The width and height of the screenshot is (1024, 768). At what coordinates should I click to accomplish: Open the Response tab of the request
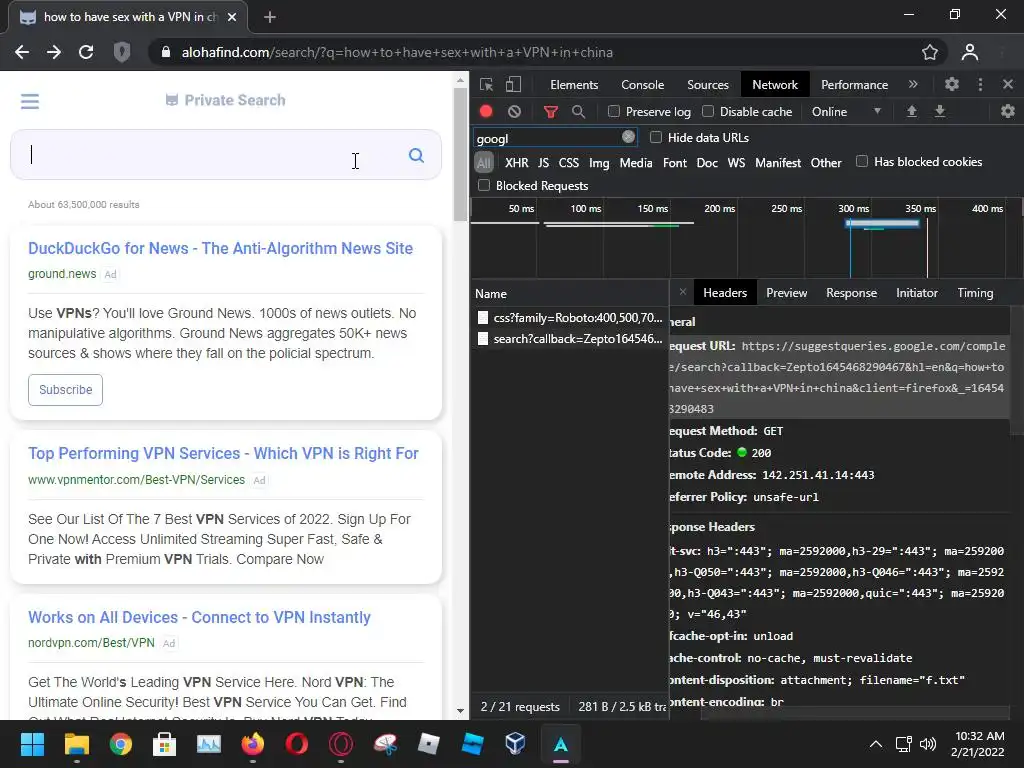[852, 293]
